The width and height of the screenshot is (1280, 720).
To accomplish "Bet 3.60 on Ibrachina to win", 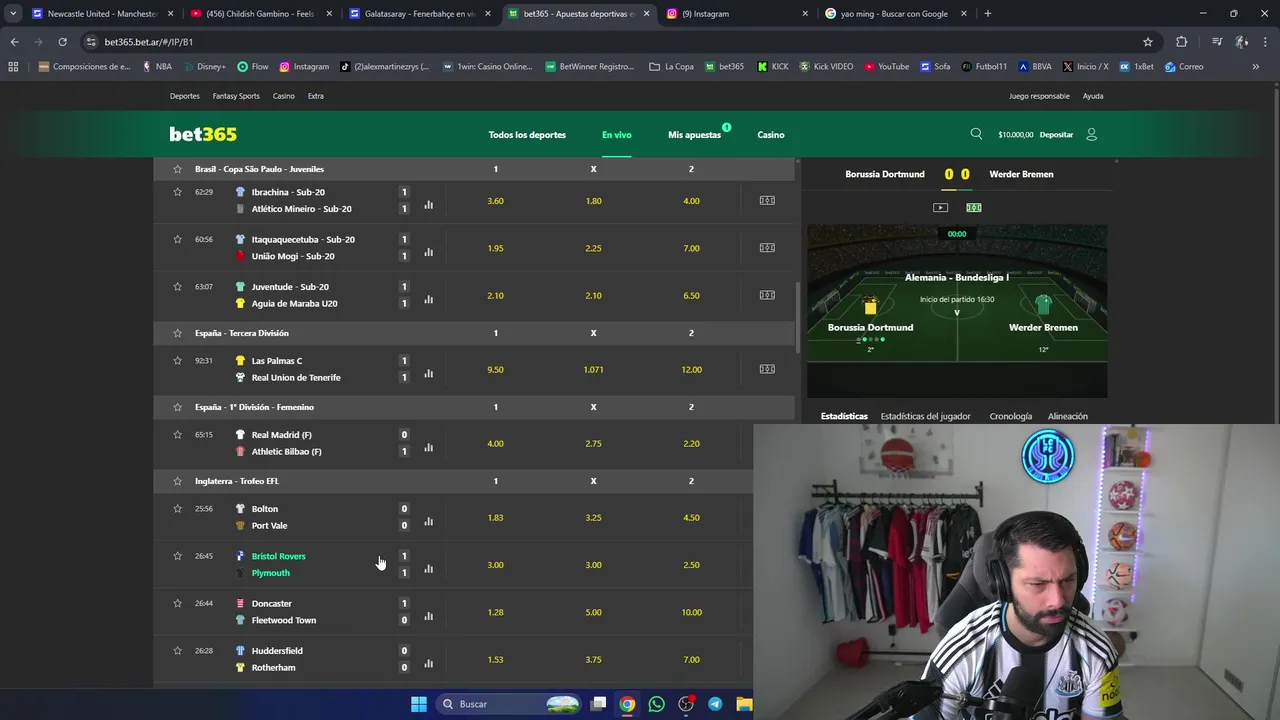I will [495, 201].
